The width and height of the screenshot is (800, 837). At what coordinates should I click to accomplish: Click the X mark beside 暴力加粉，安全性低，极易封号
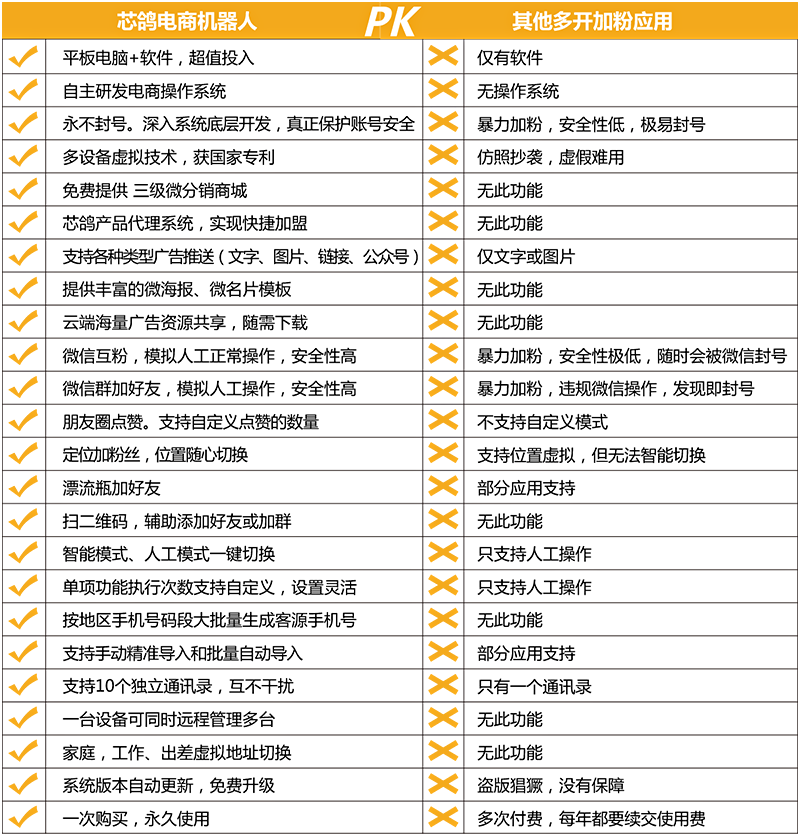tap(443, 122)
